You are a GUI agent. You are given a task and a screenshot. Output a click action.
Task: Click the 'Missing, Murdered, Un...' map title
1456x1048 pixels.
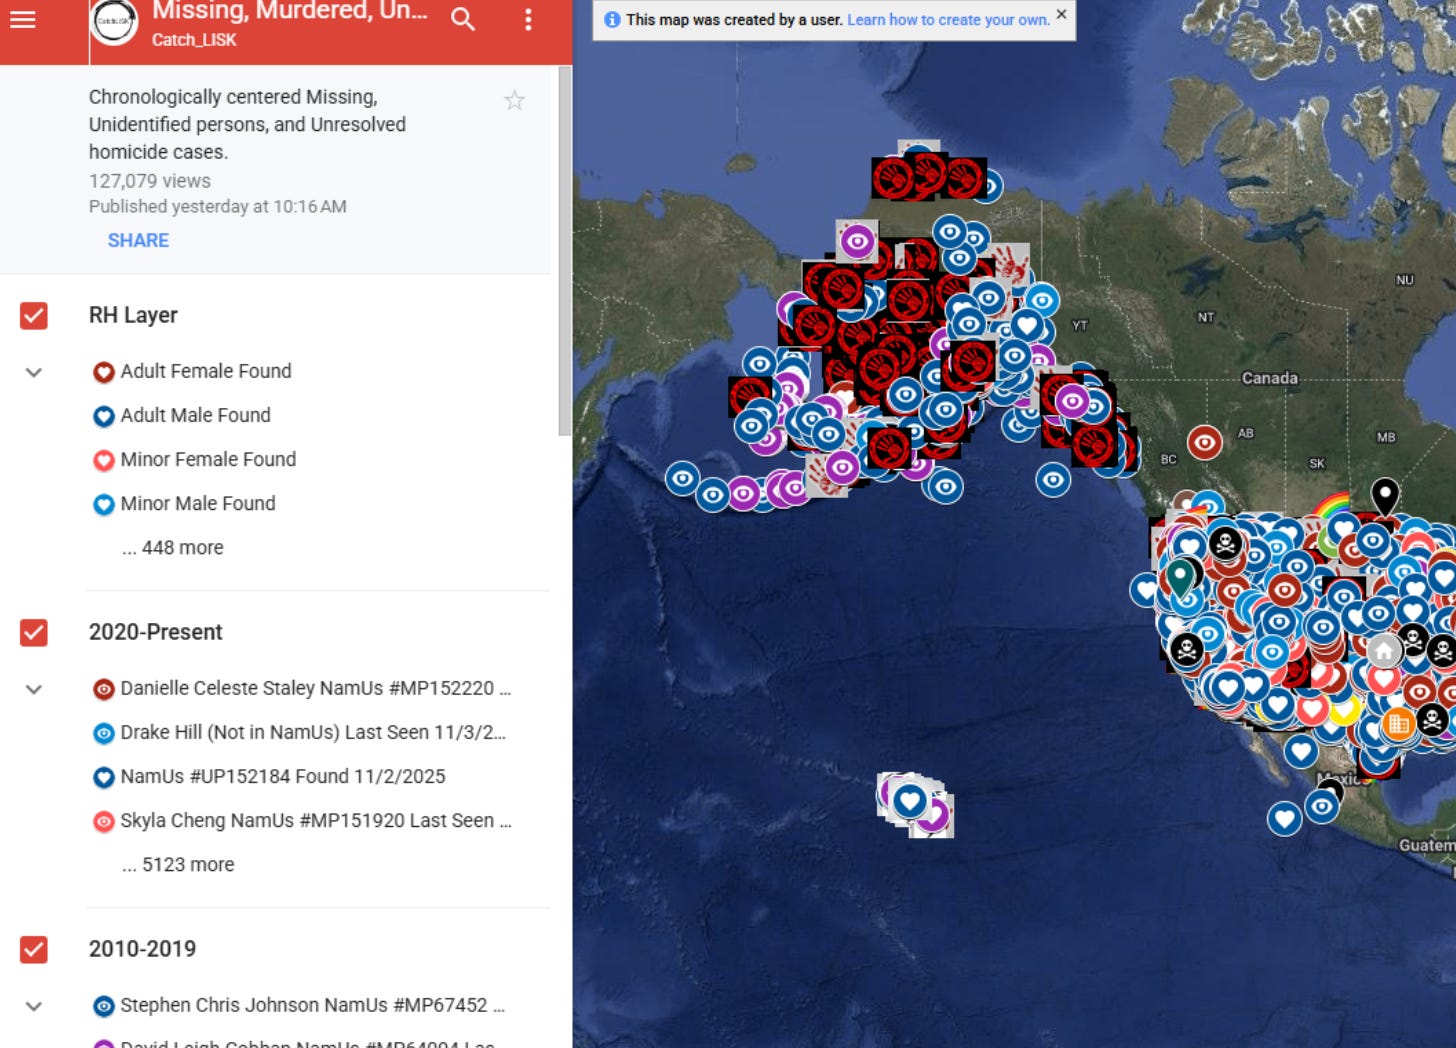click(290, 11)
